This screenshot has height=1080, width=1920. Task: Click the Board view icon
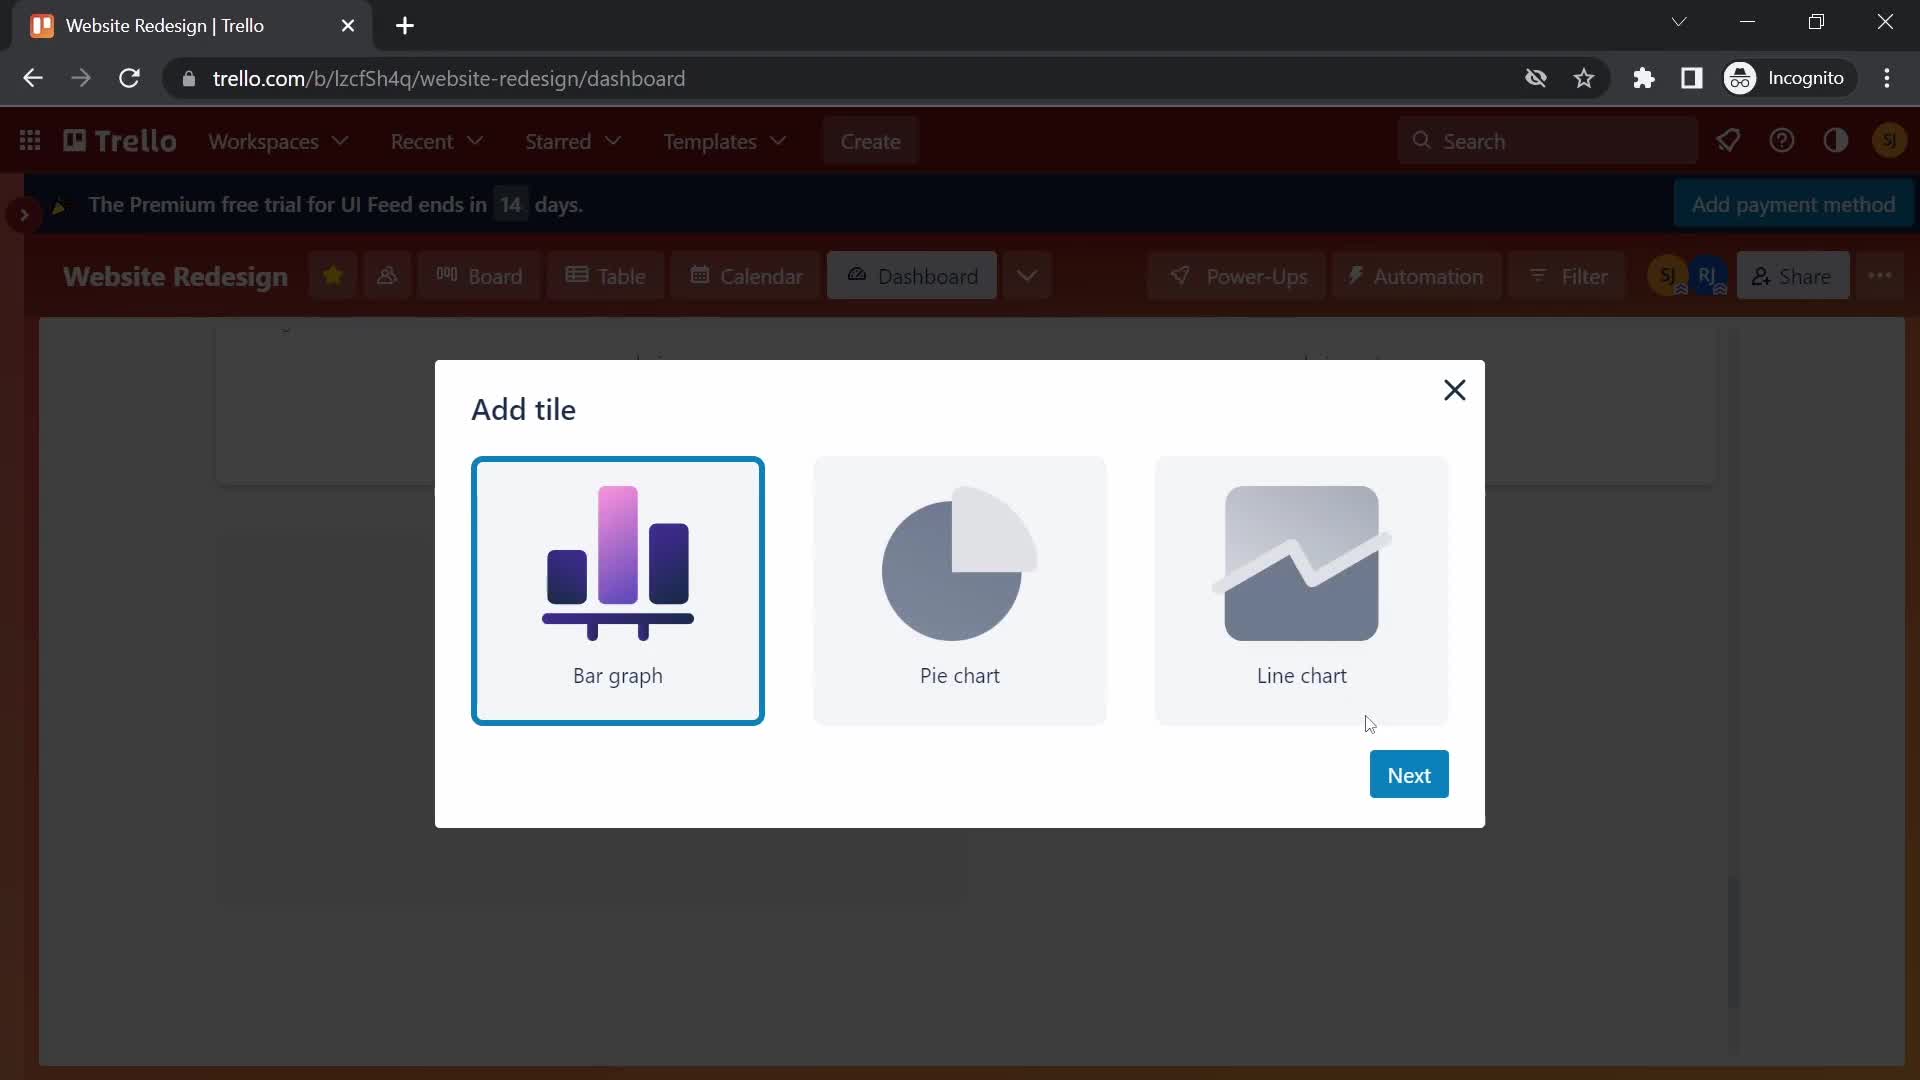(x=447, y=276)
